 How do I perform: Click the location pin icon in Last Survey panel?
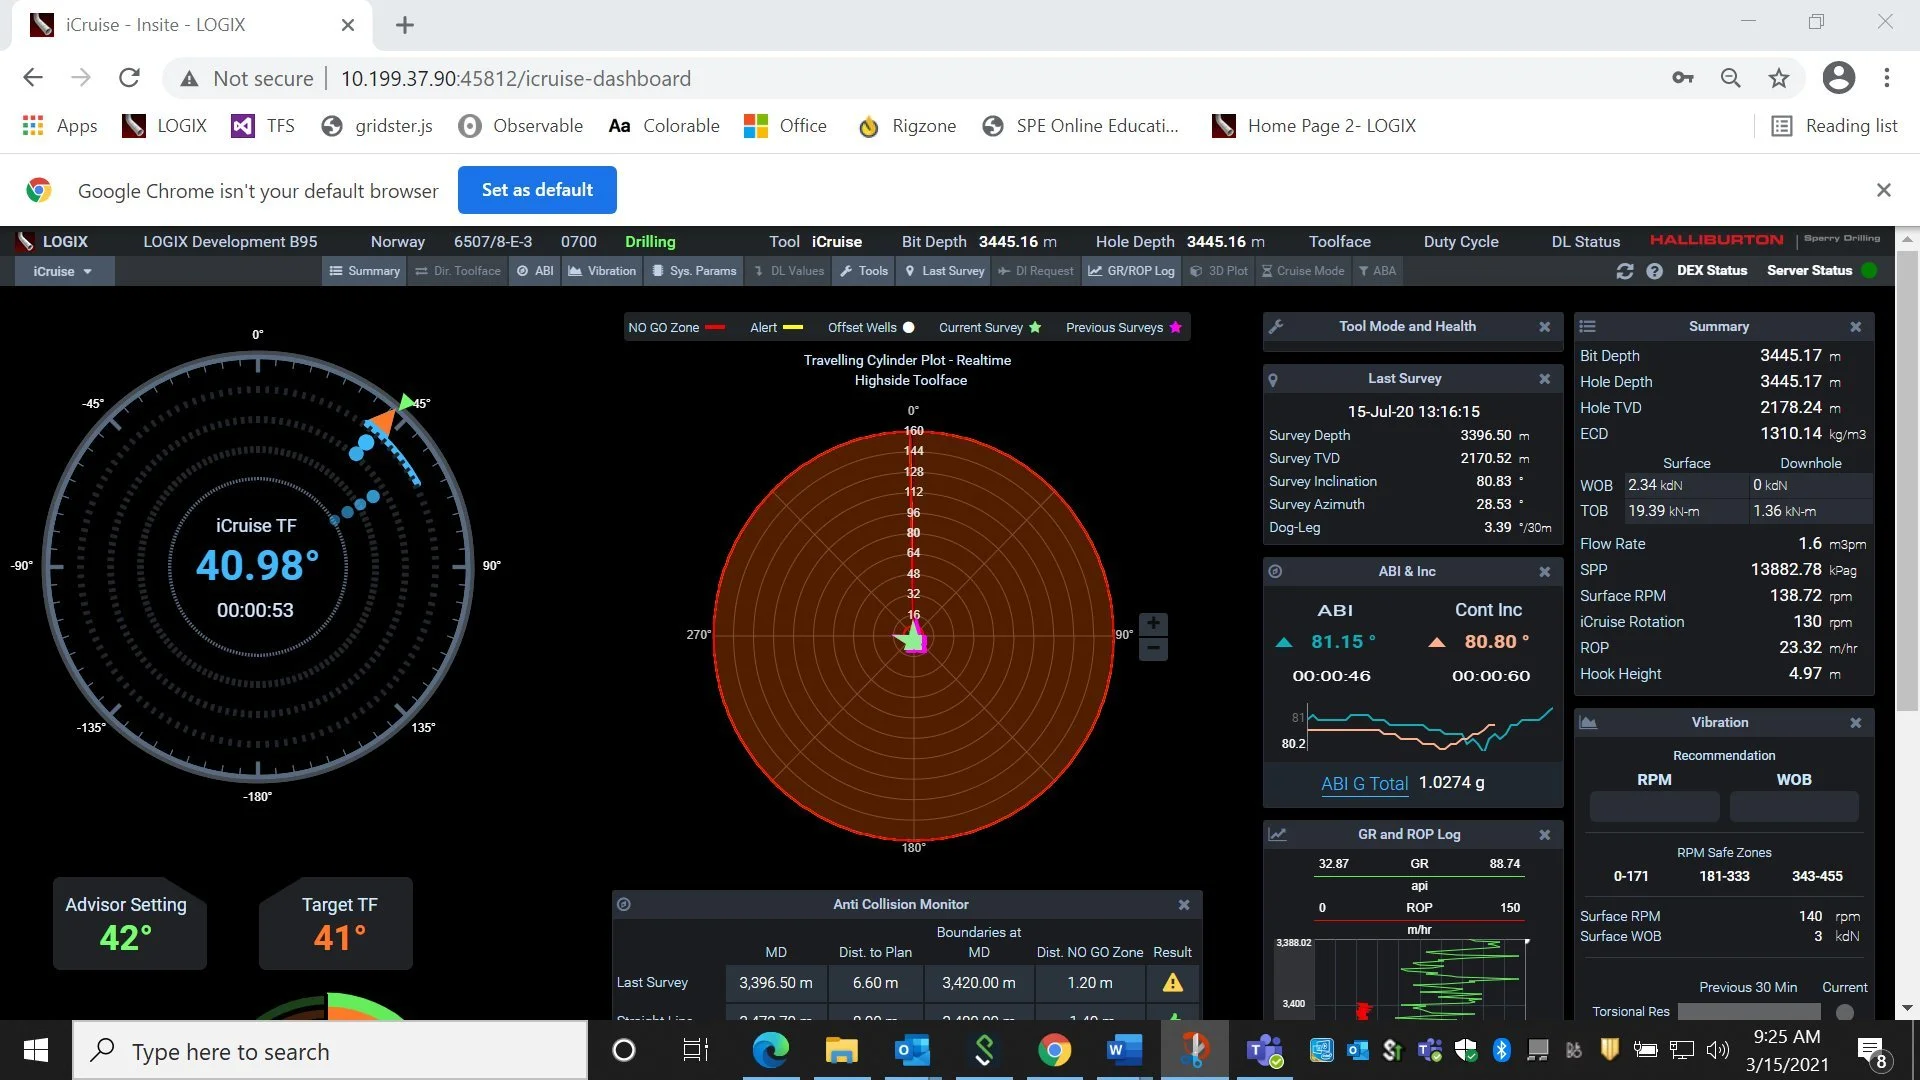coord(1273,379)
